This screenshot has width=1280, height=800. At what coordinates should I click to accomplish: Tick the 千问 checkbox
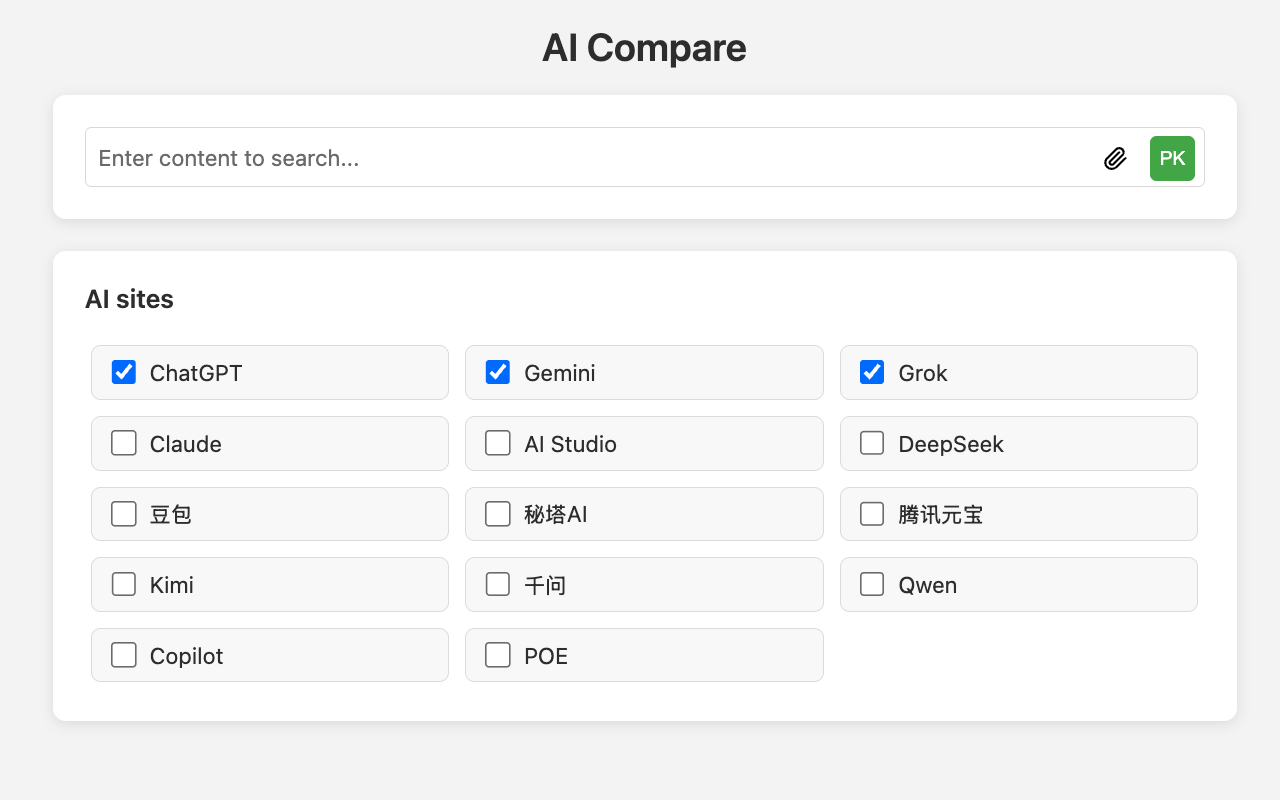pyautogui.click(x=498, y=584)
